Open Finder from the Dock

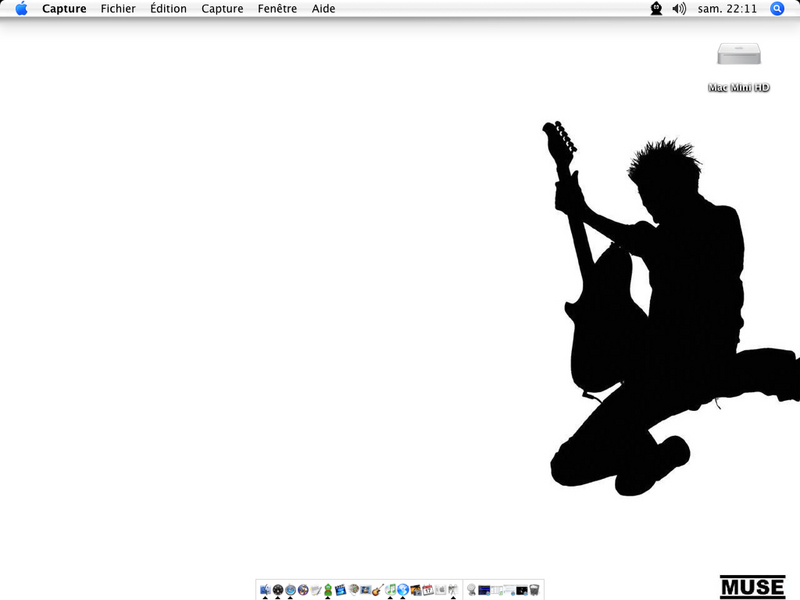point(265,590)
